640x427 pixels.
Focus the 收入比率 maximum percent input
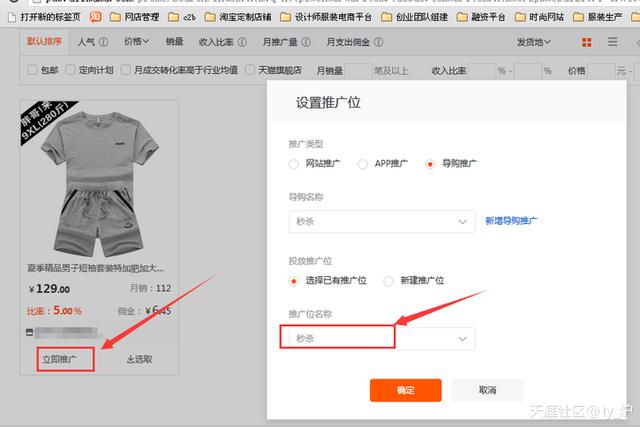[528, 71]
